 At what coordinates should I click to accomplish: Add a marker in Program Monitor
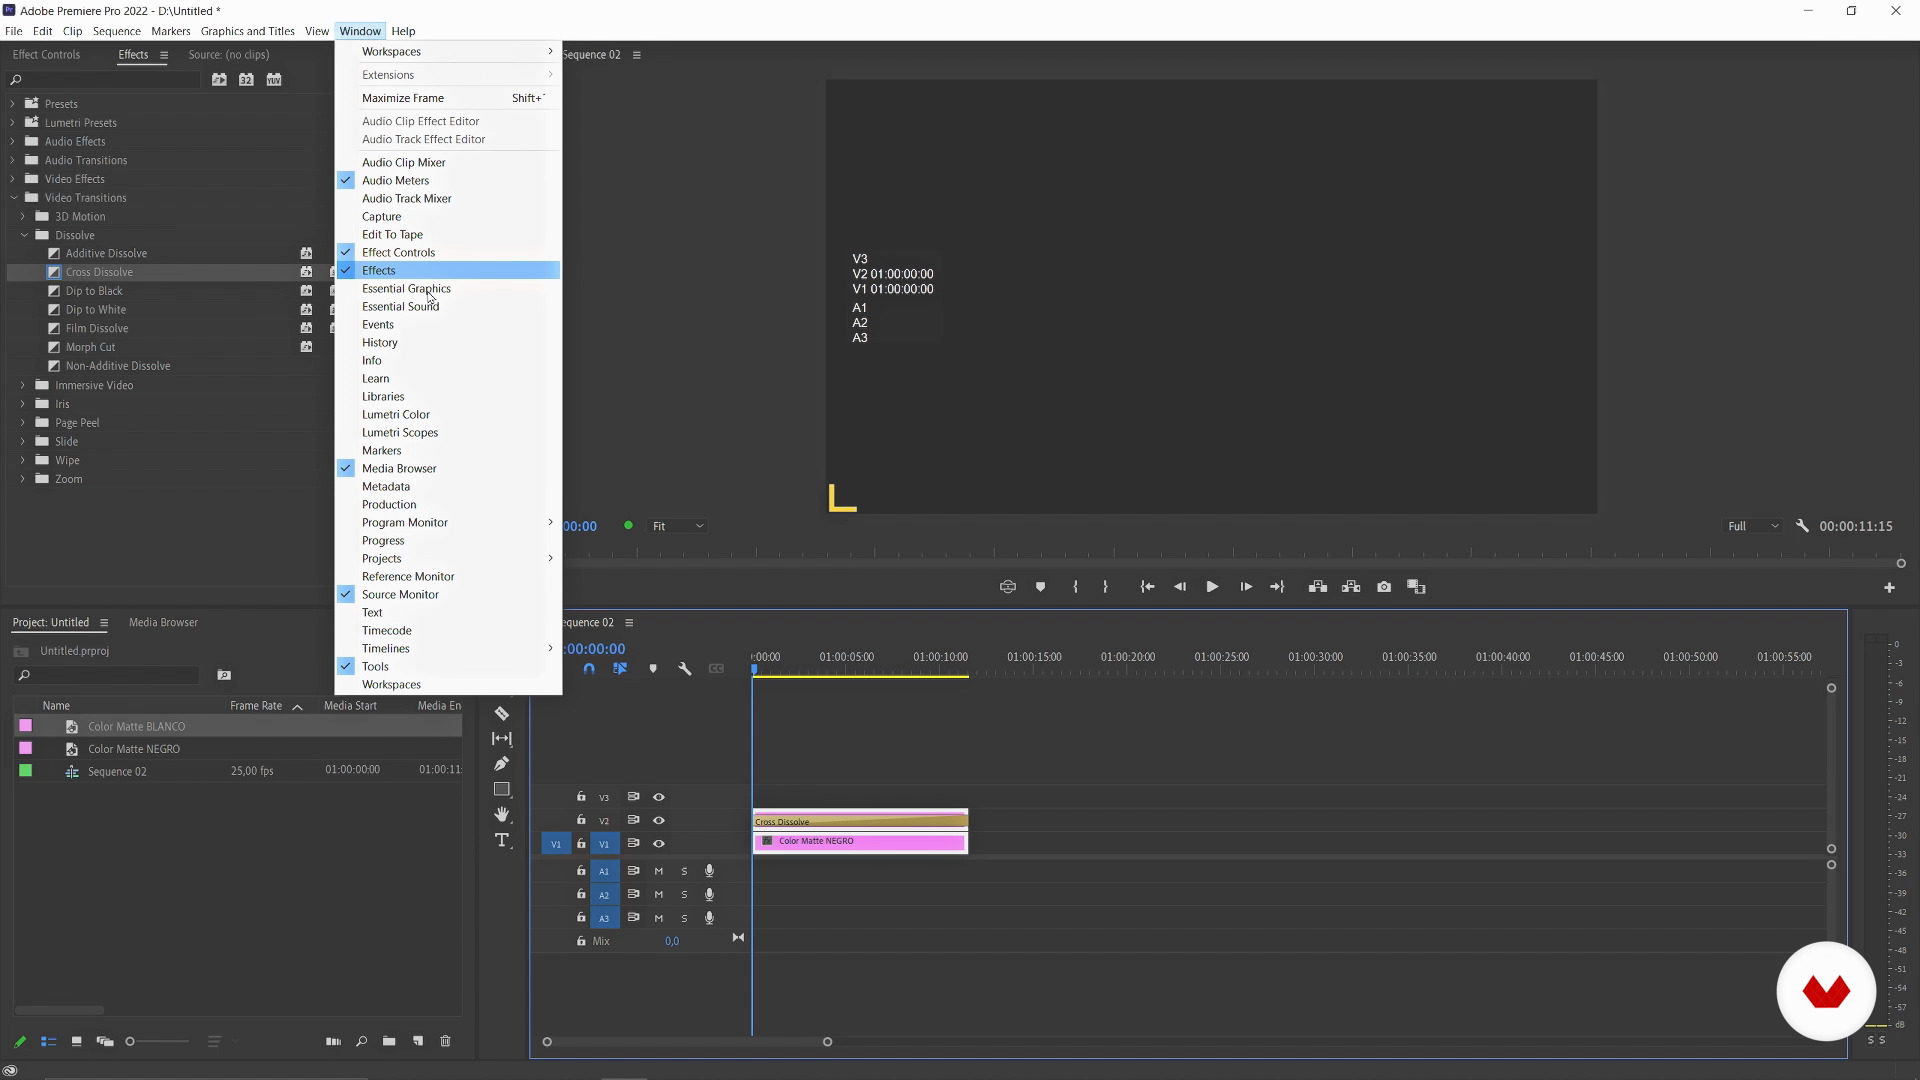point(1041,587)
